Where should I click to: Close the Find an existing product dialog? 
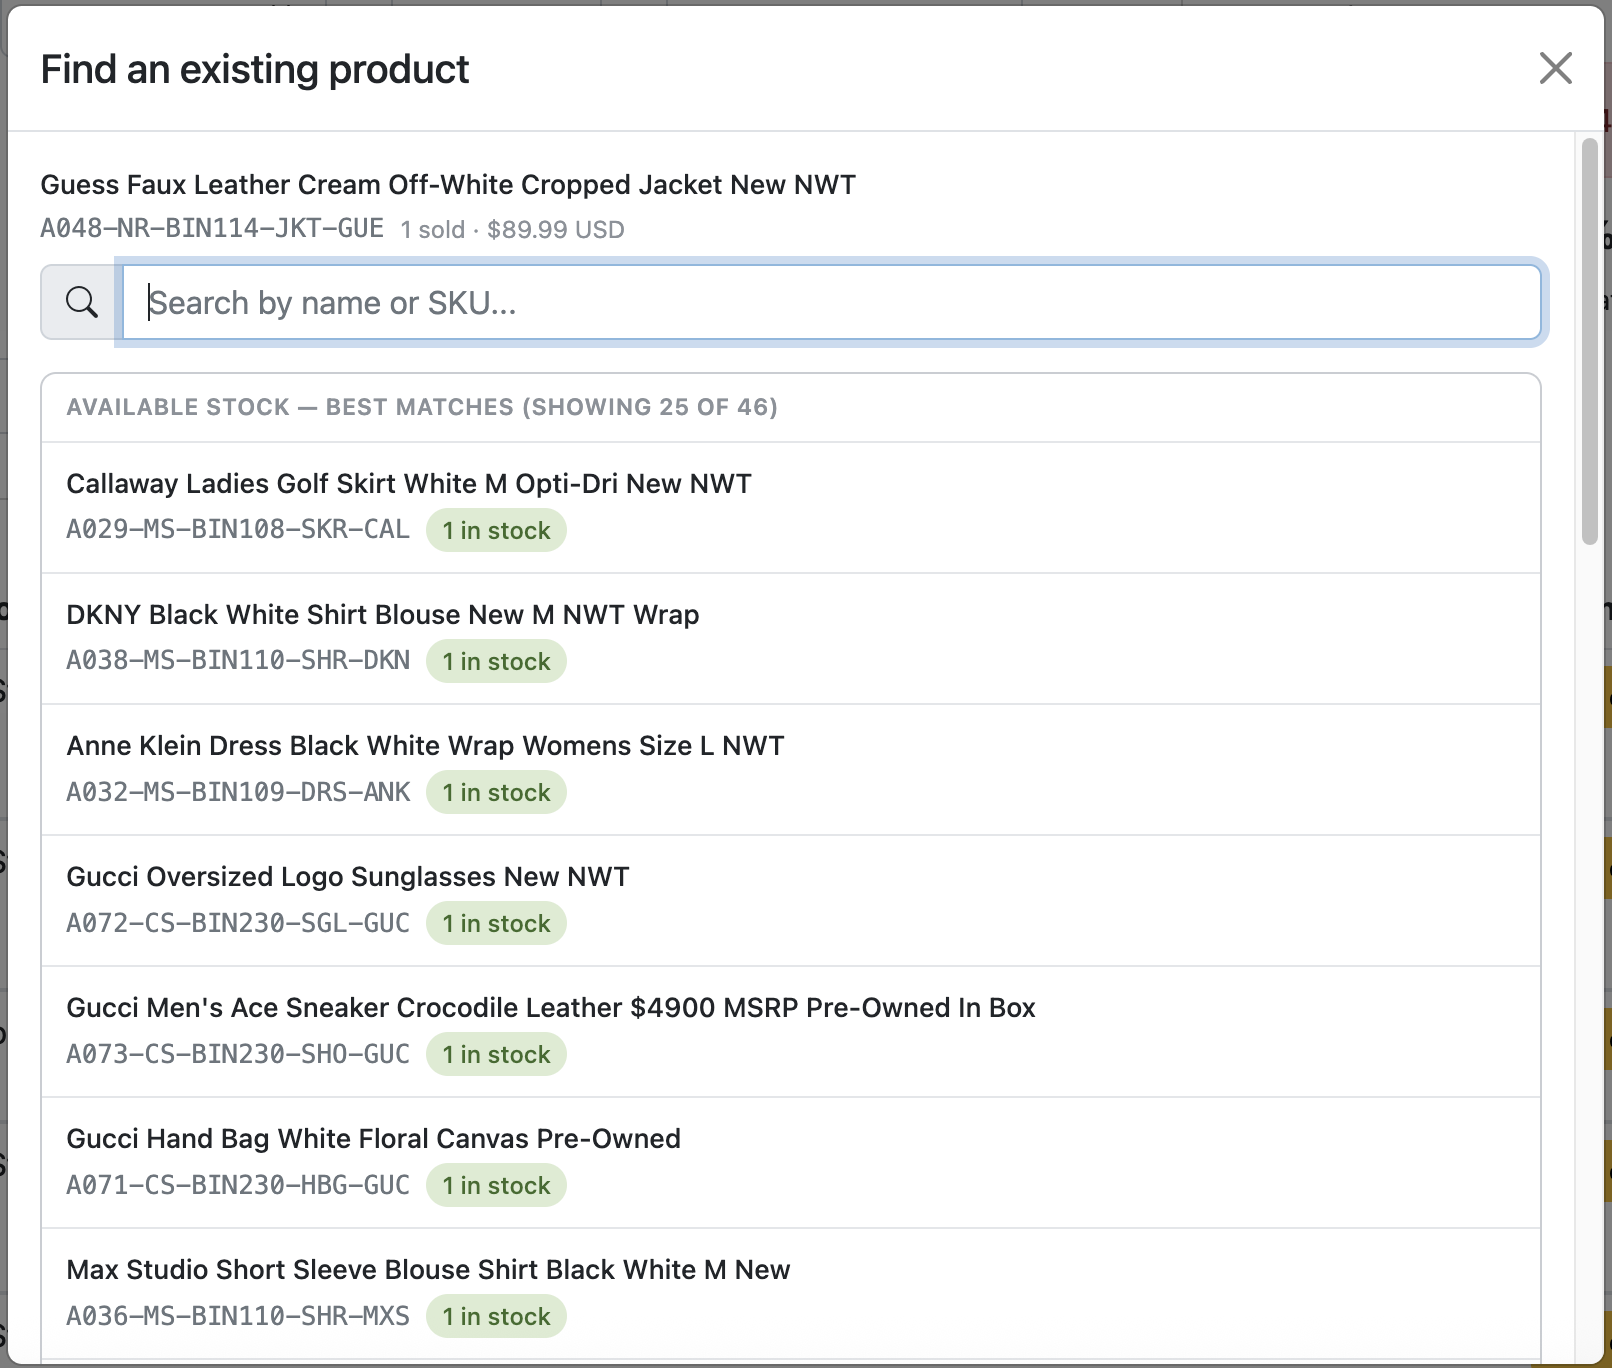pos(1555,69)
